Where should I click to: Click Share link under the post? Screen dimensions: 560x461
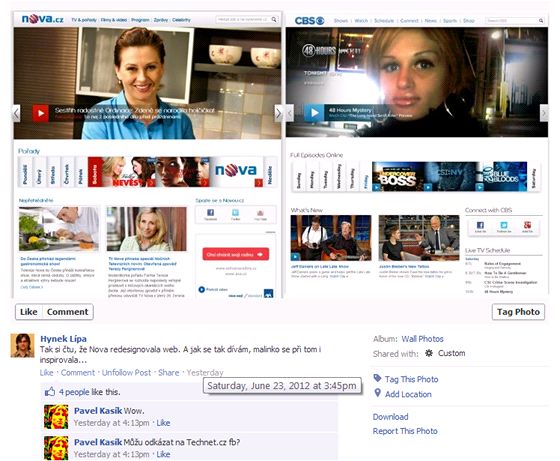pos(169,372)
